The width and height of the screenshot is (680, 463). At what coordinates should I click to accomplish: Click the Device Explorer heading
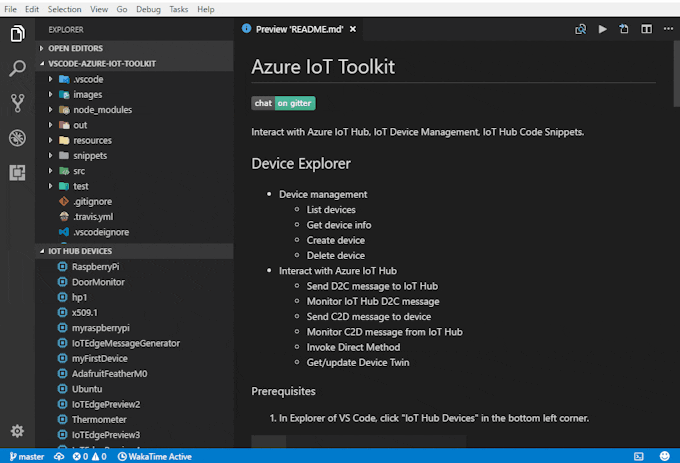[301, 164]
